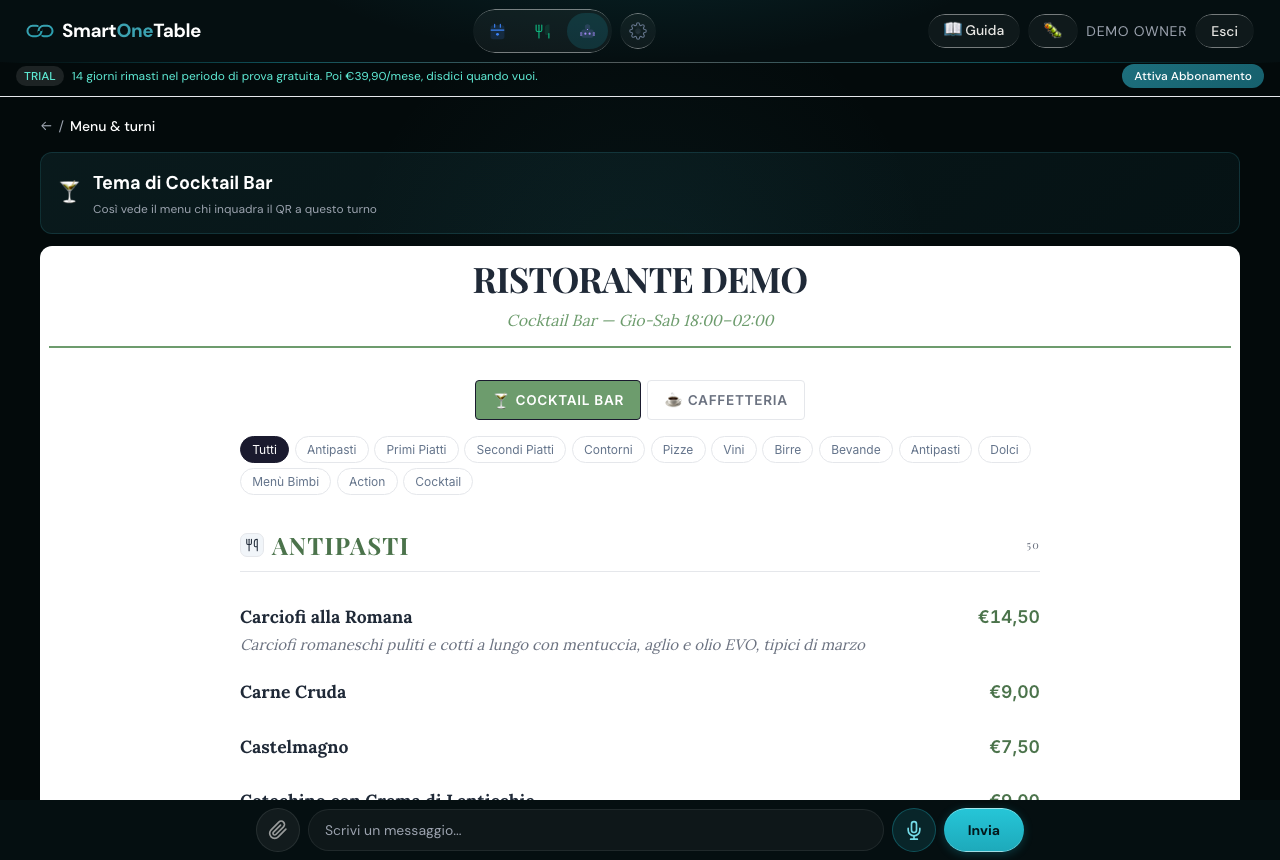Viewport: 1280px width, 860px height.
Task: Select the Cocktail category chip
Action: coord(438,482)
